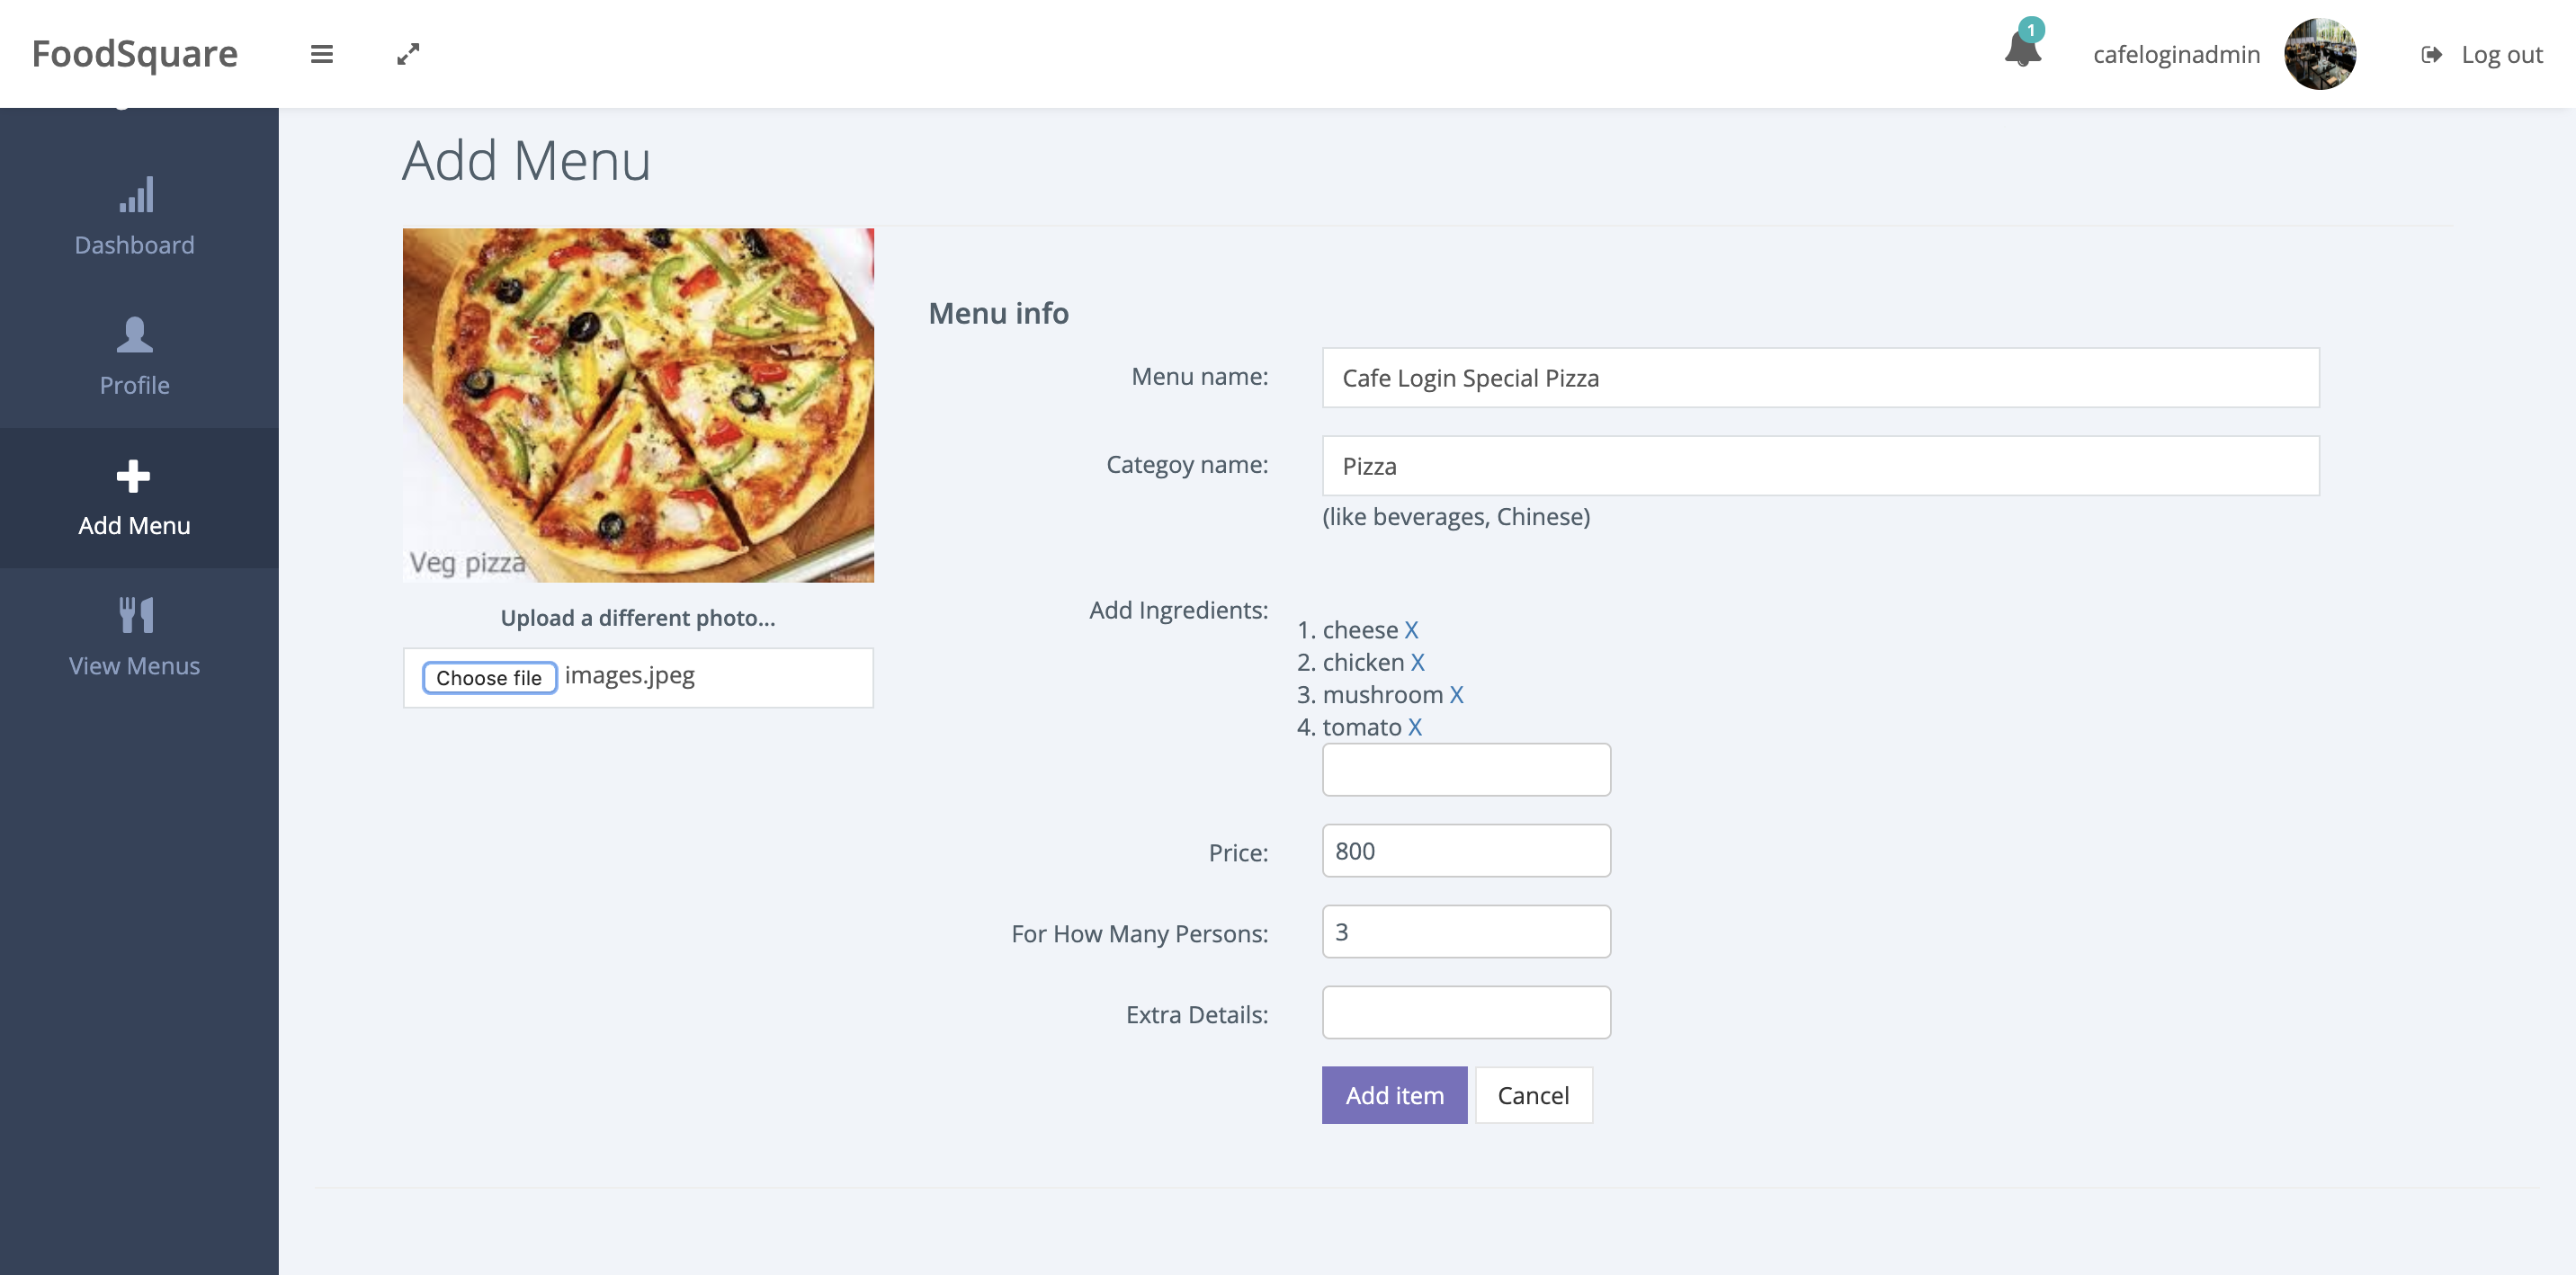Remove the chicken ingredient
2576x1275 pixels.
click(x=1417, y=662)
